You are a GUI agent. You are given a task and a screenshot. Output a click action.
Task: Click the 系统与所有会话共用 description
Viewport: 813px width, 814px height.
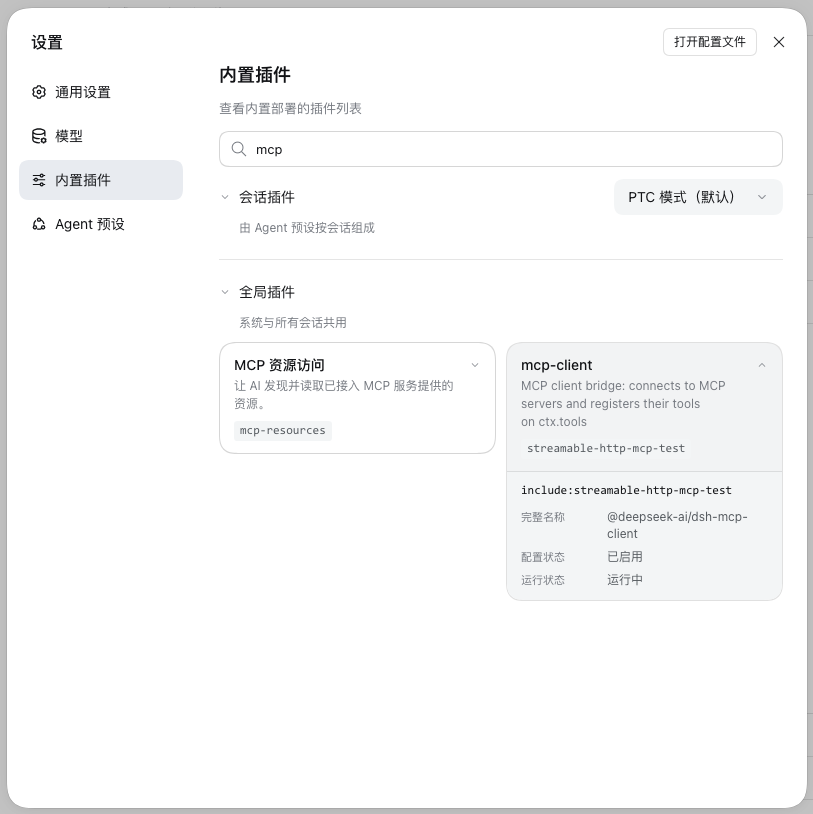coord(293,323)
